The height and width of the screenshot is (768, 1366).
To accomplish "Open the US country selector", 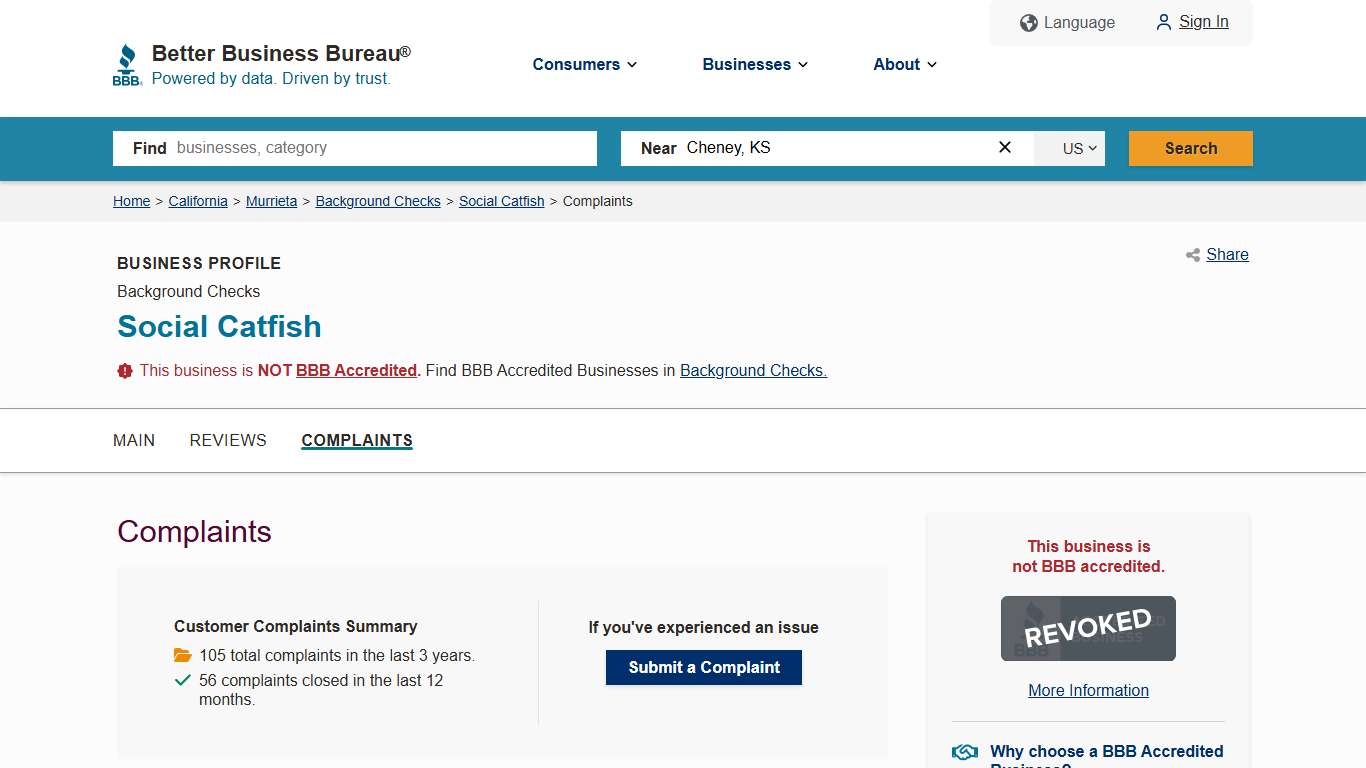I will [x=1069, y=148].
